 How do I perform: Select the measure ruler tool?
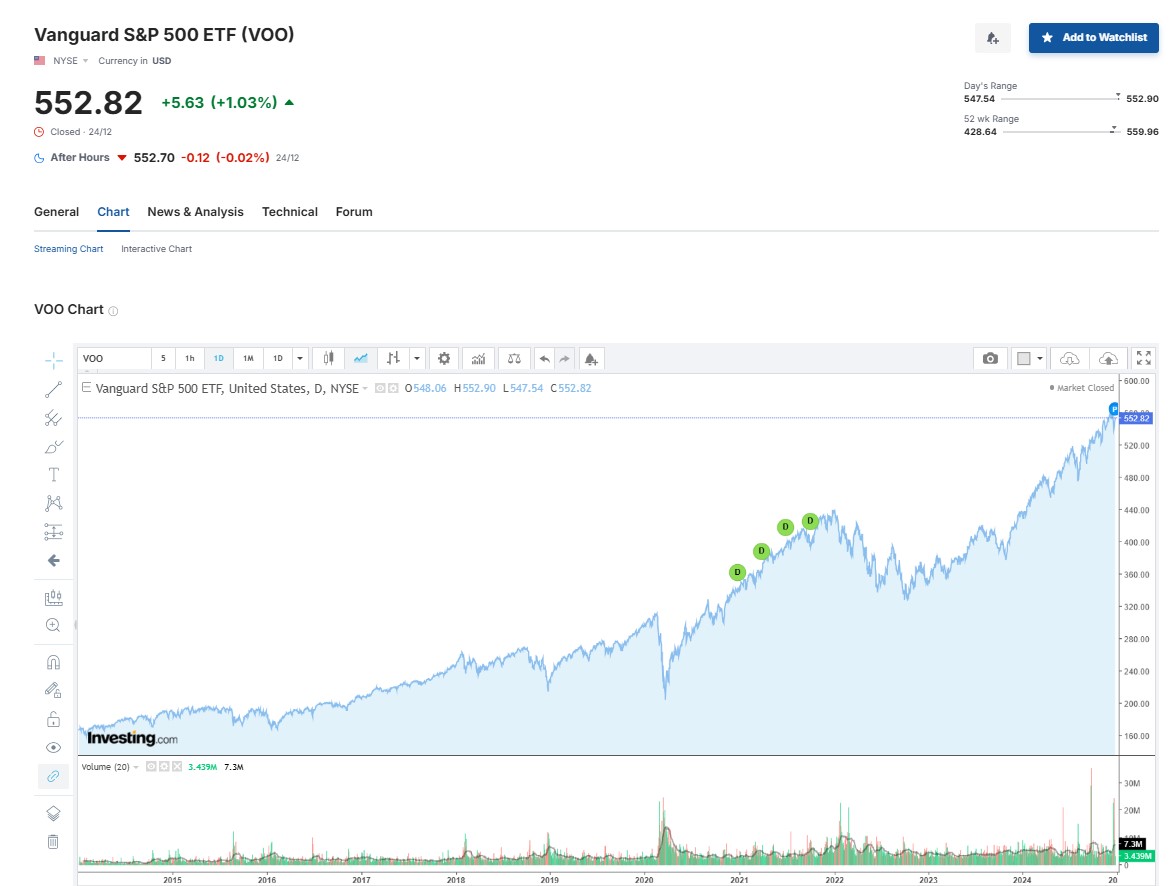(54, 597)
